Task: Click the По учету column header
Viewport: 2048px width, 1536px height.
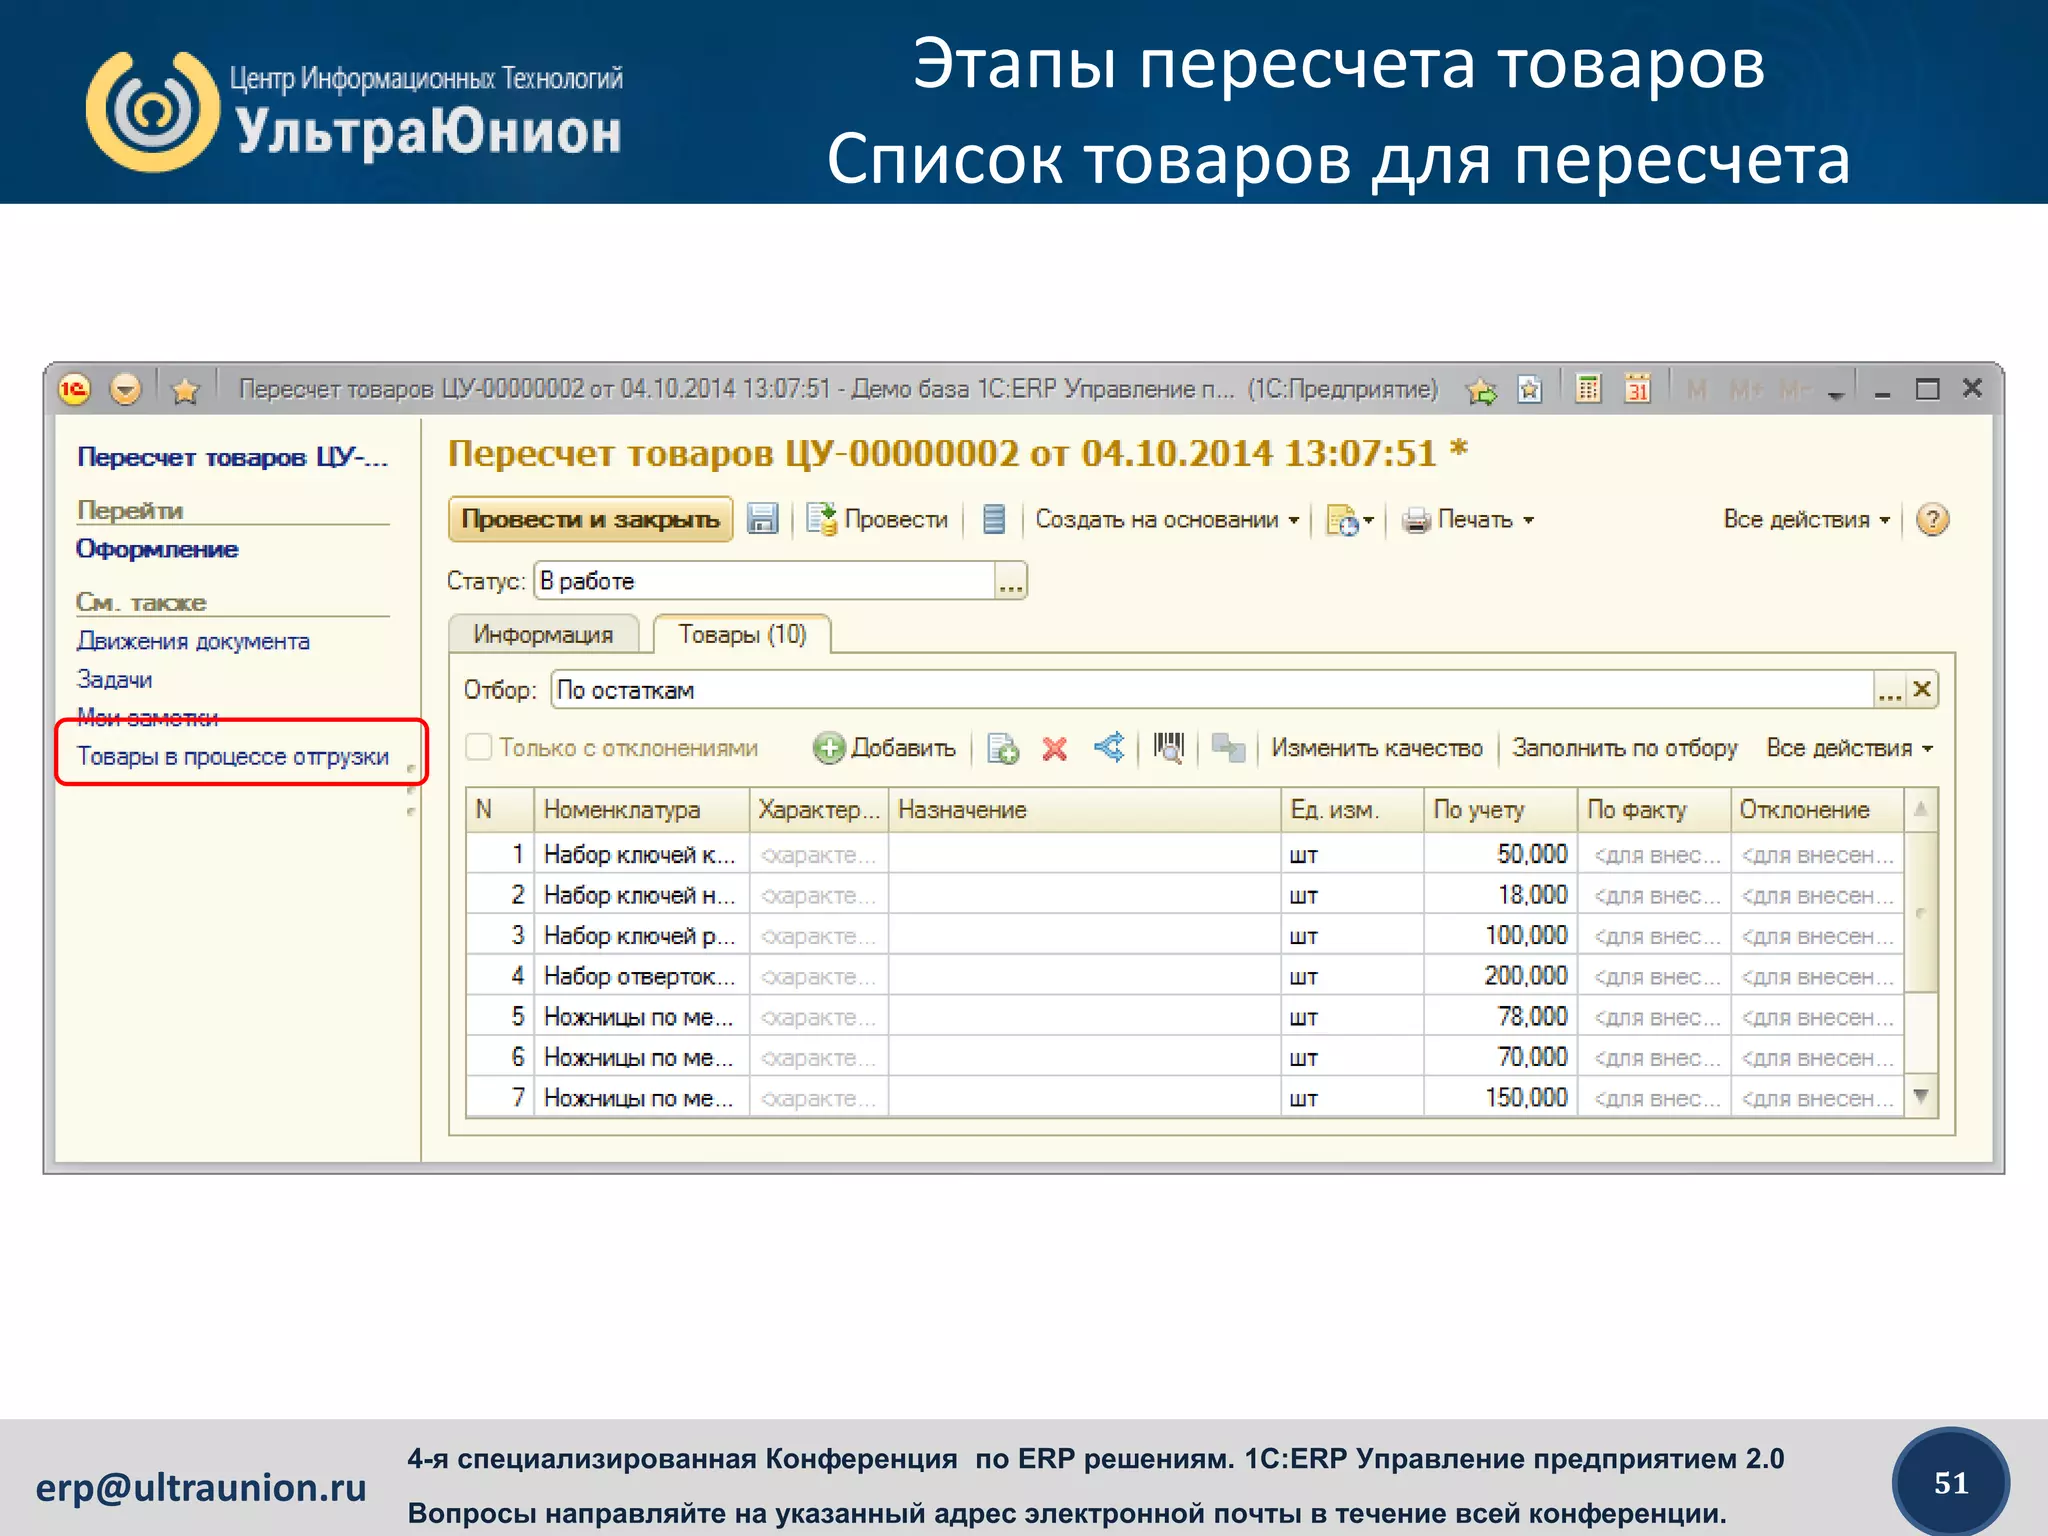Action: [x=1500, y=810]
